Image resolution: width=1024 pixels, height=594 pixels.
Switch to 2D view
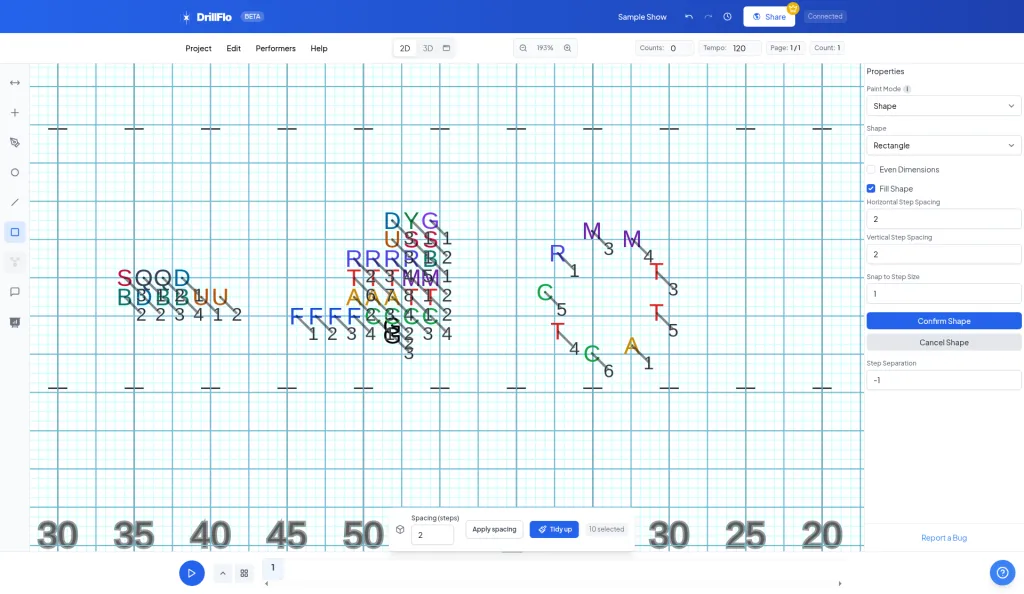(x=405, y=48)
